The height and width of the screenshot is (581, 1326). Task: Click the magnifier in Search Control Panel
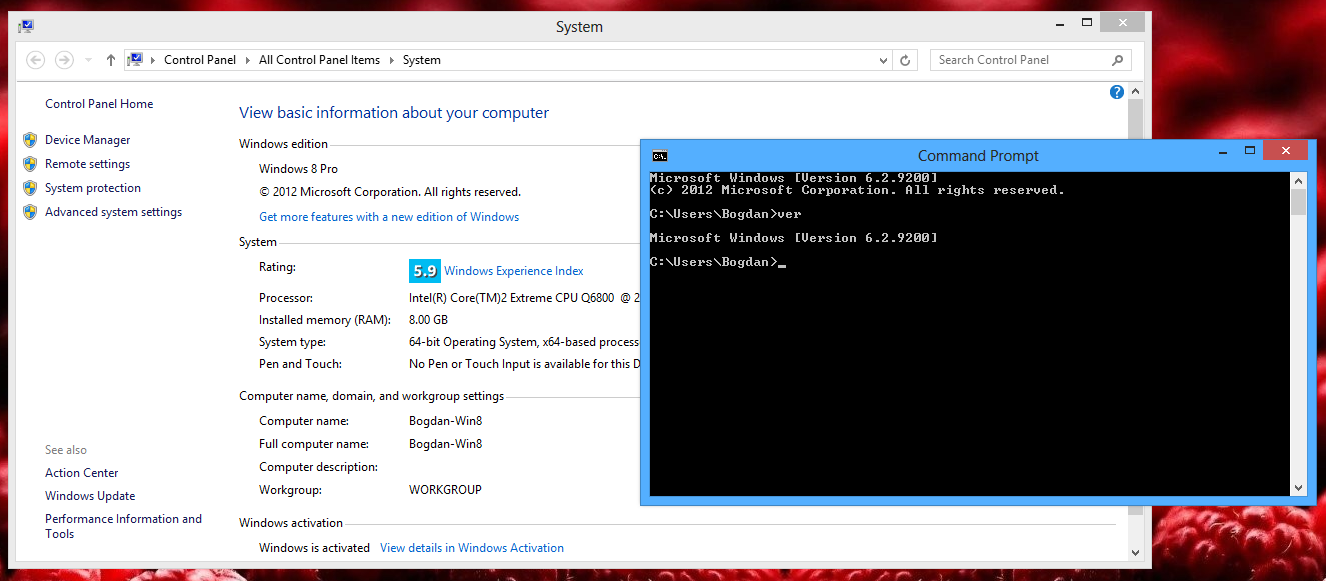pos(1118,60)
